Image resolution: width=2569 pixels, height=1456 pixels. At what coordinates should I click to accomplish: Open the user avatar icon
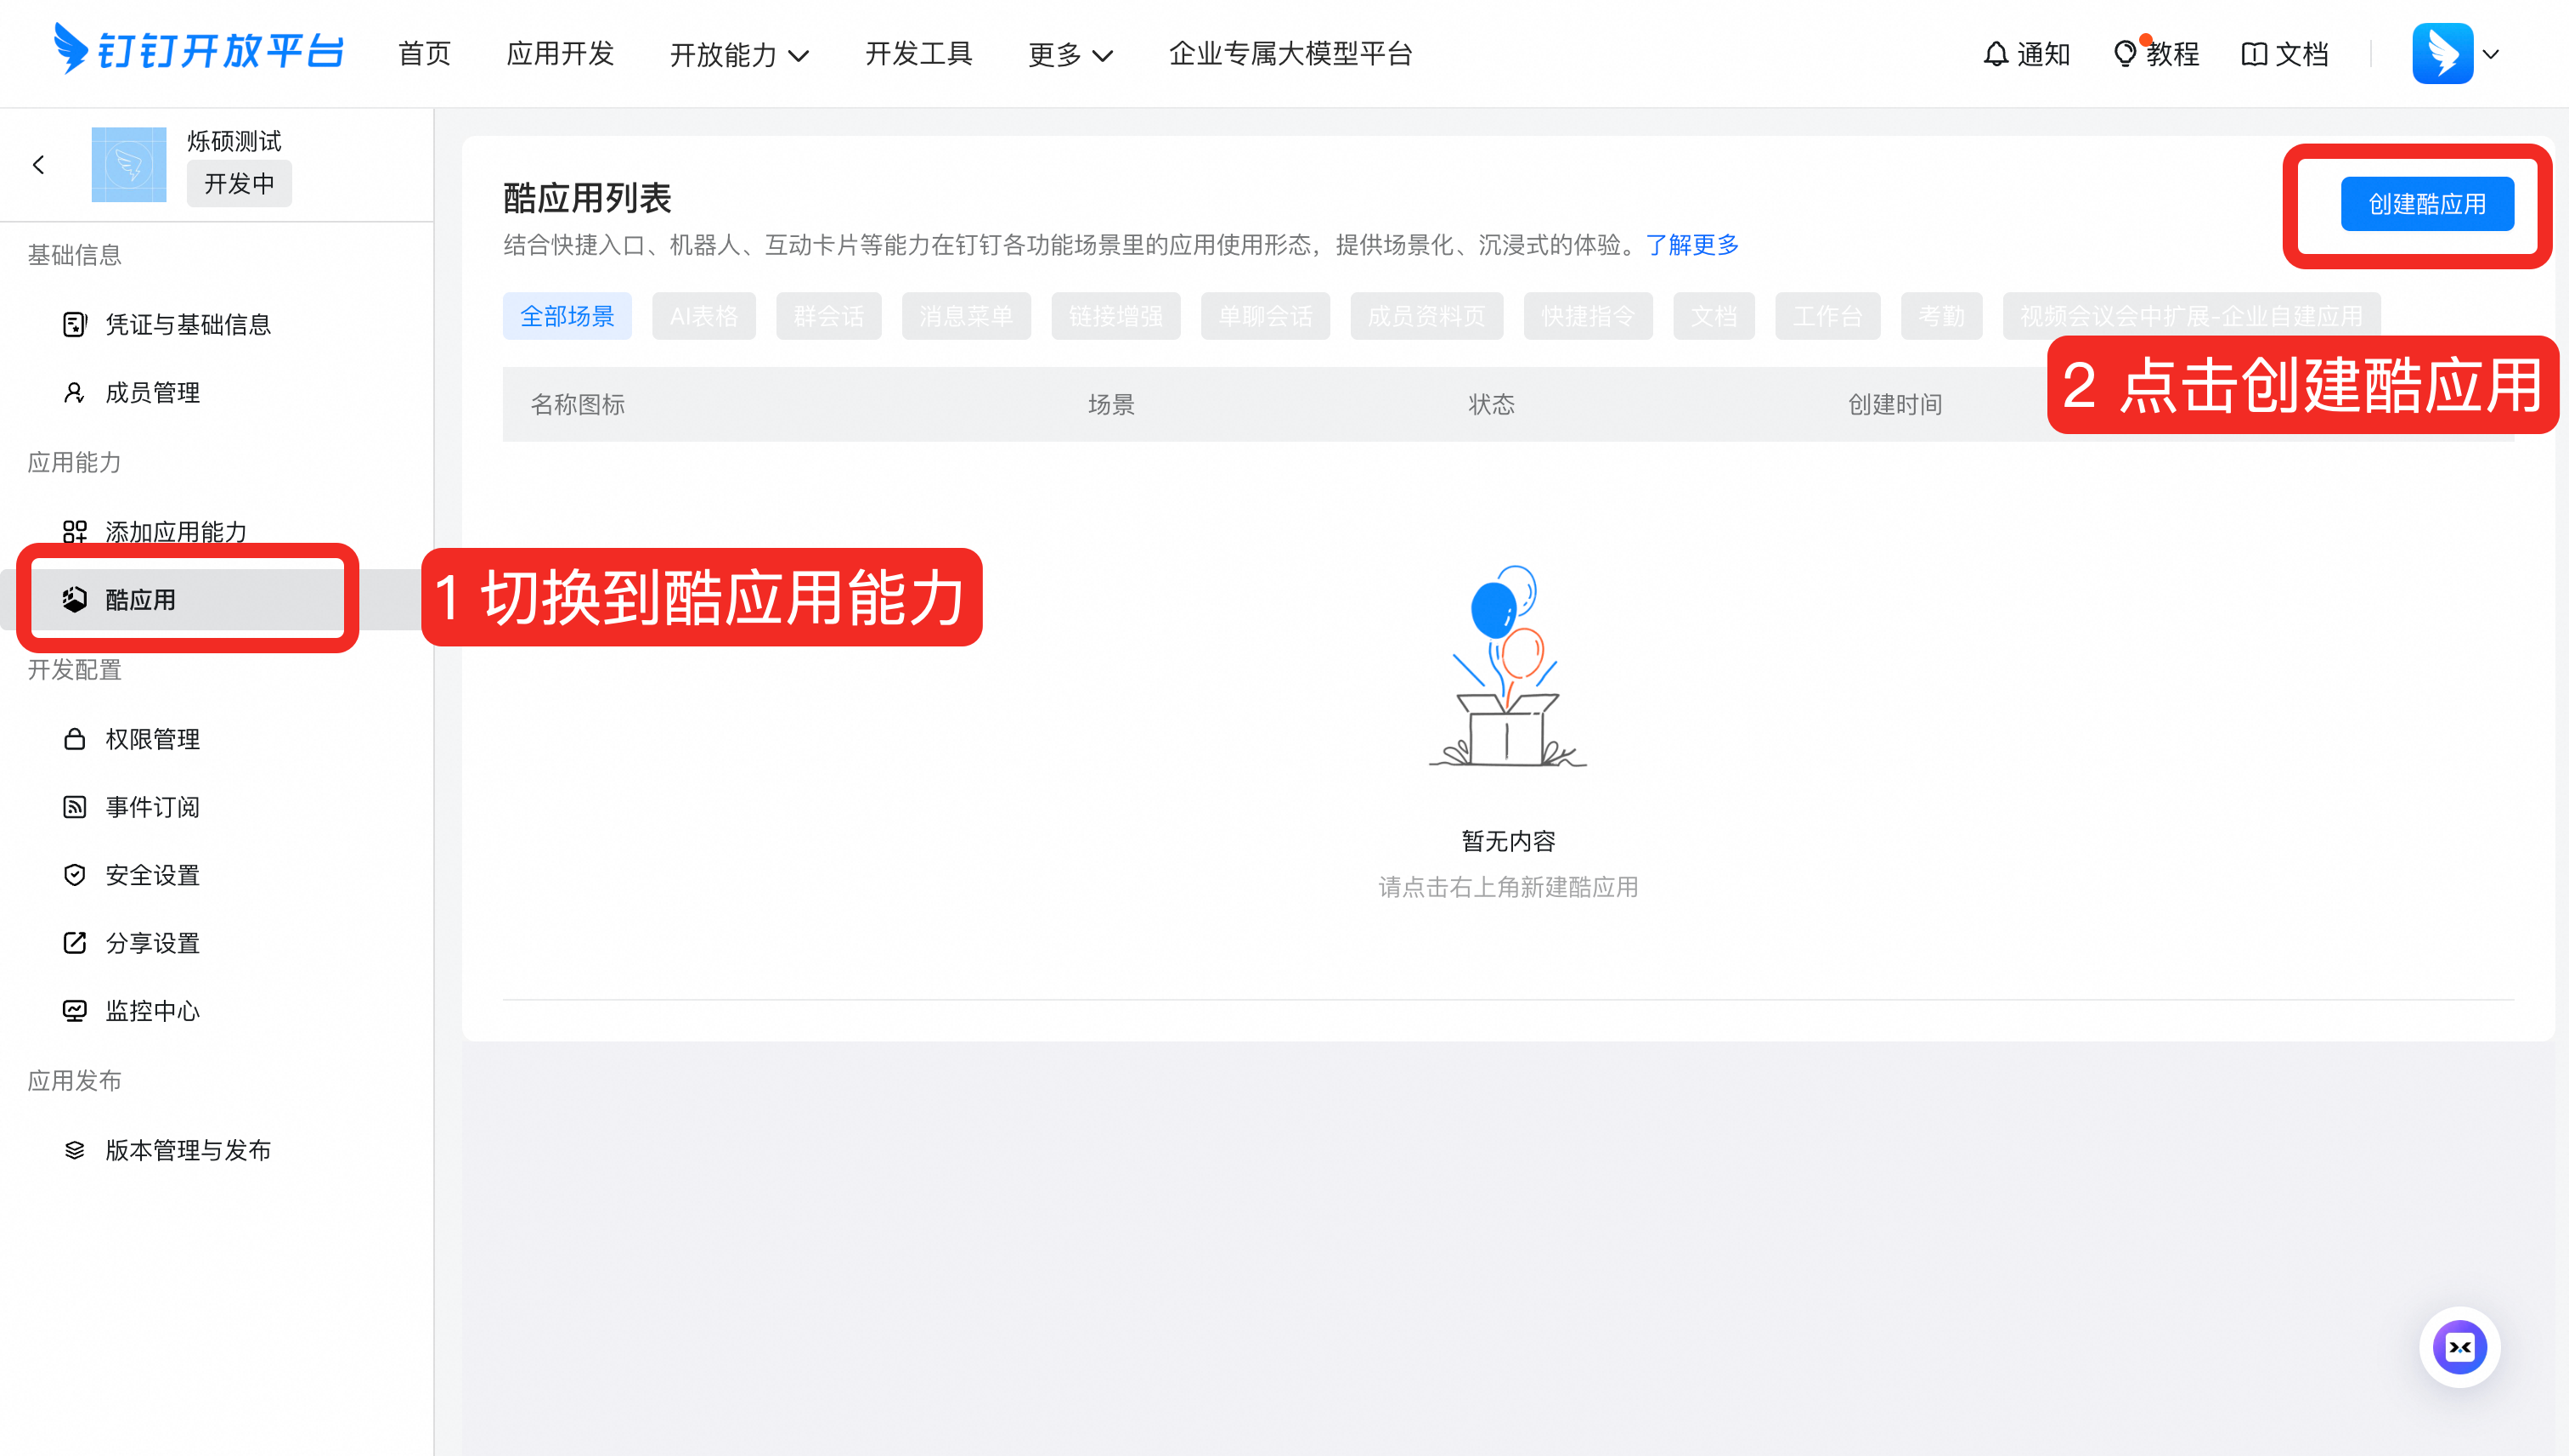coord(2442,54)
